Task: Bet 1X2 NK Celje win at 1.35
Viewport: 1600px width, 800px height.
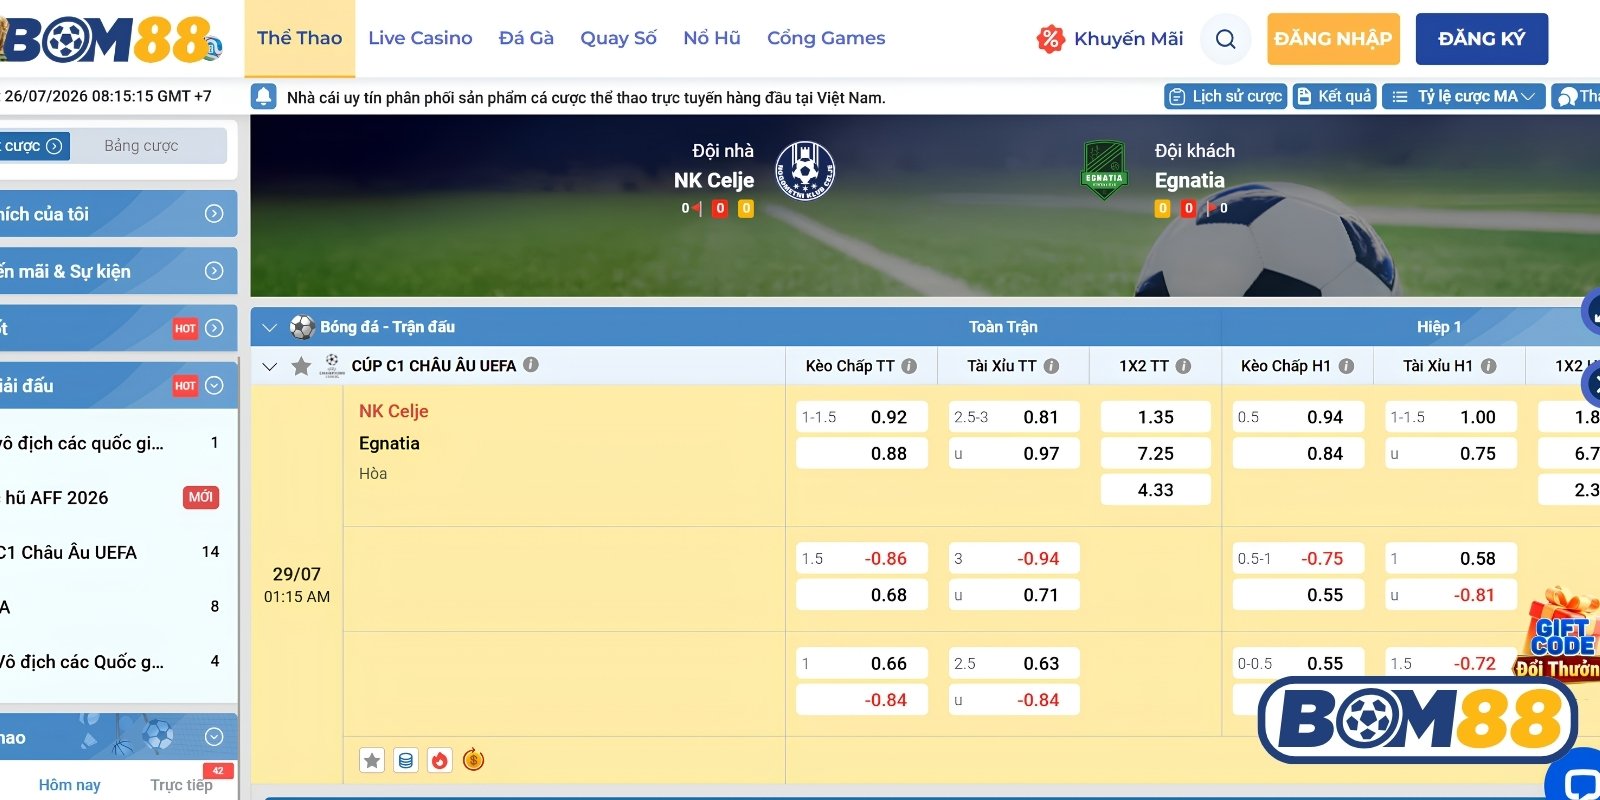Action: tap(1156, 417)
